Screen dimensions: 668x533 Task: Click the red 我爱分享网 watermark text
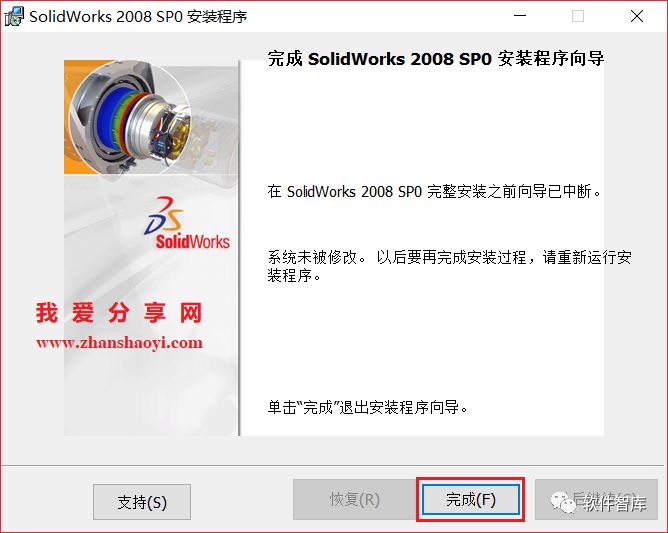(118, 313)
